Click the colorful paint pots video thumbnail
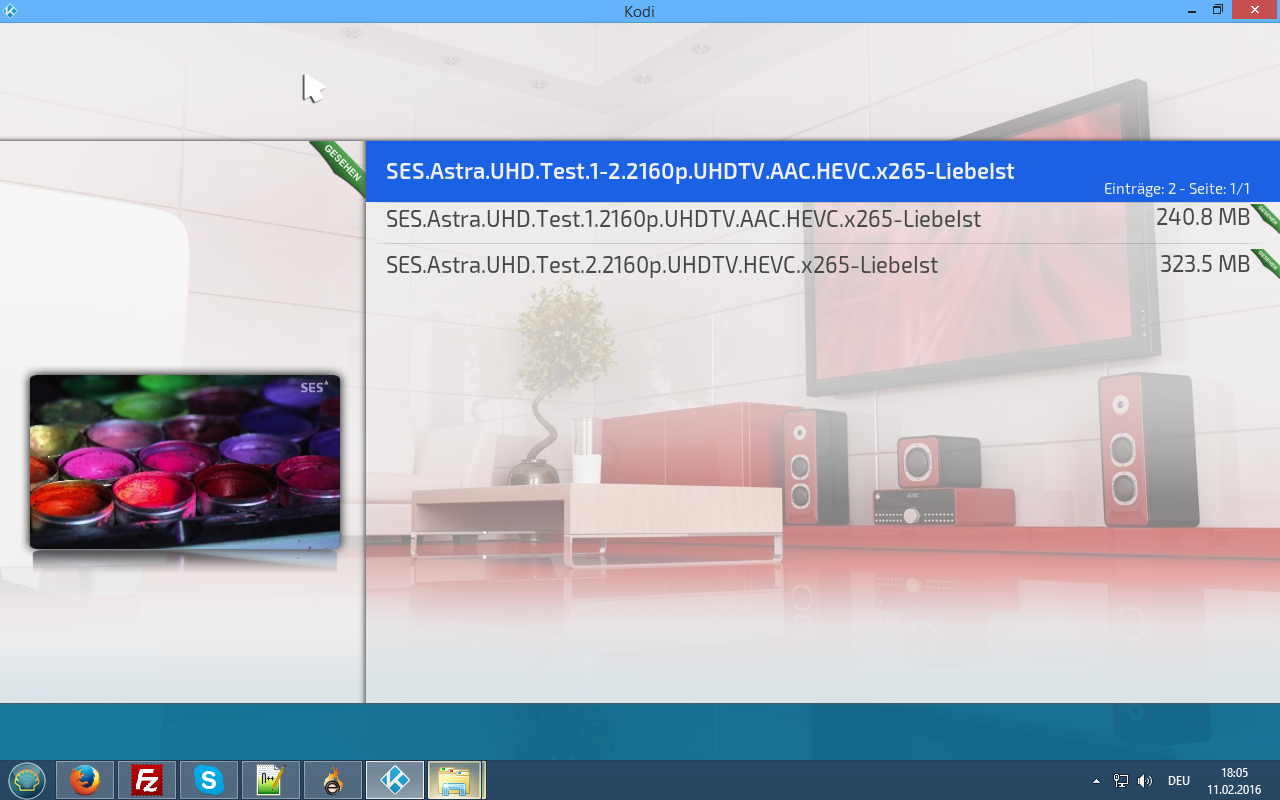1280x800 pixels. pos(185,461)
